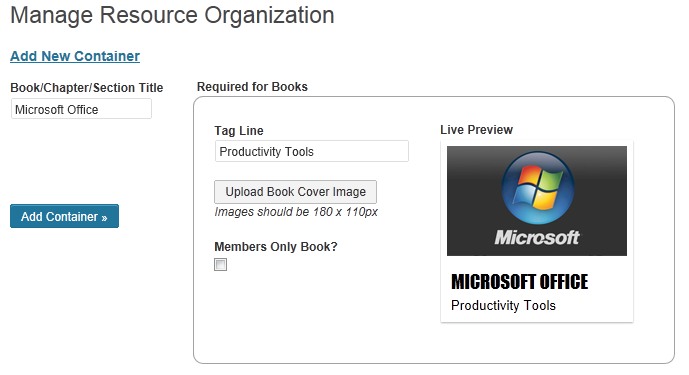Click the Microsoft cover image thumbnail
The image size is (689, 375).
[537, 201]
